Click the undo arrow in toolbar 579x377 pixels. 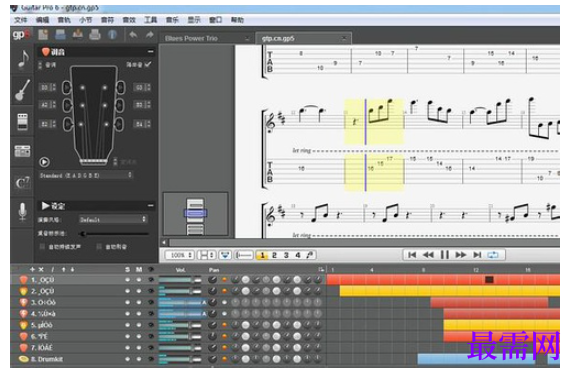[x=133, y=35]
